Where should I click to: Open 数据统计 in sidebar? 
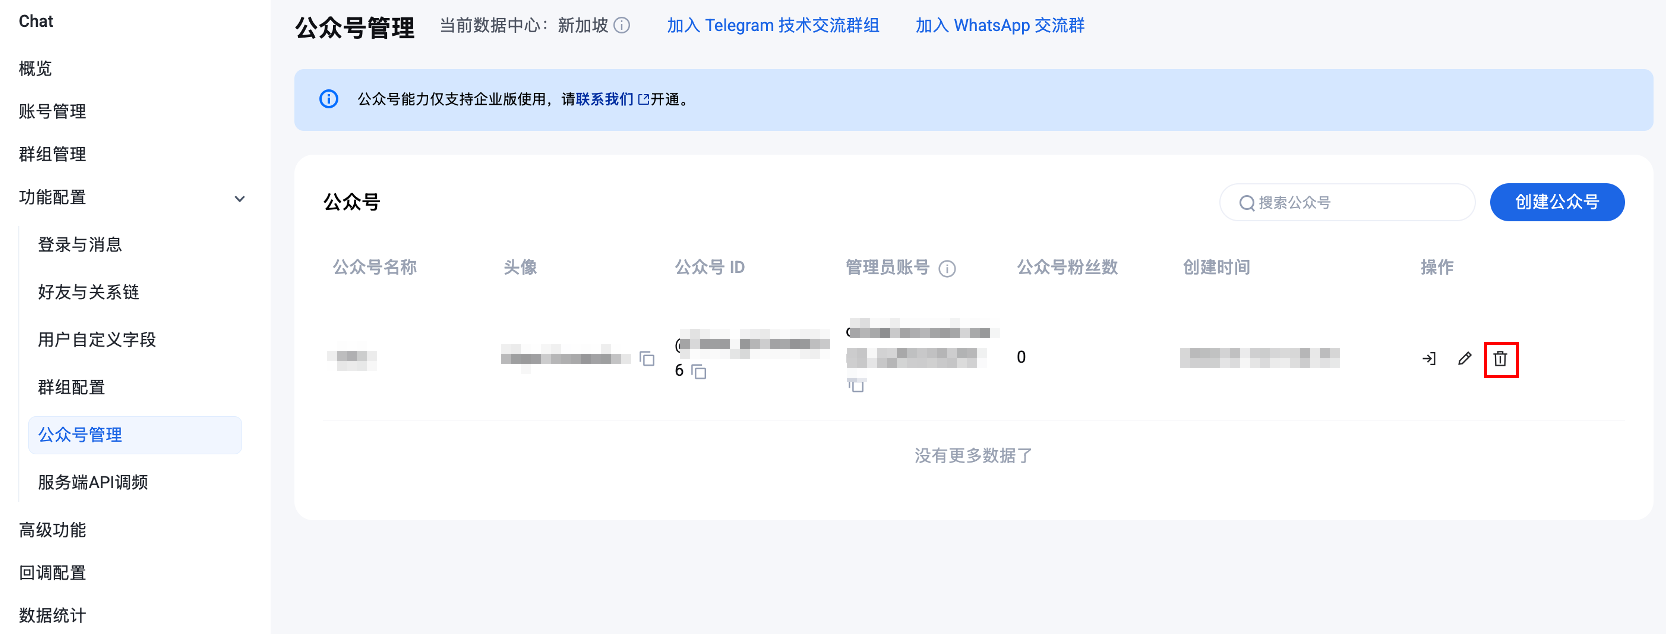click(52, 615)
